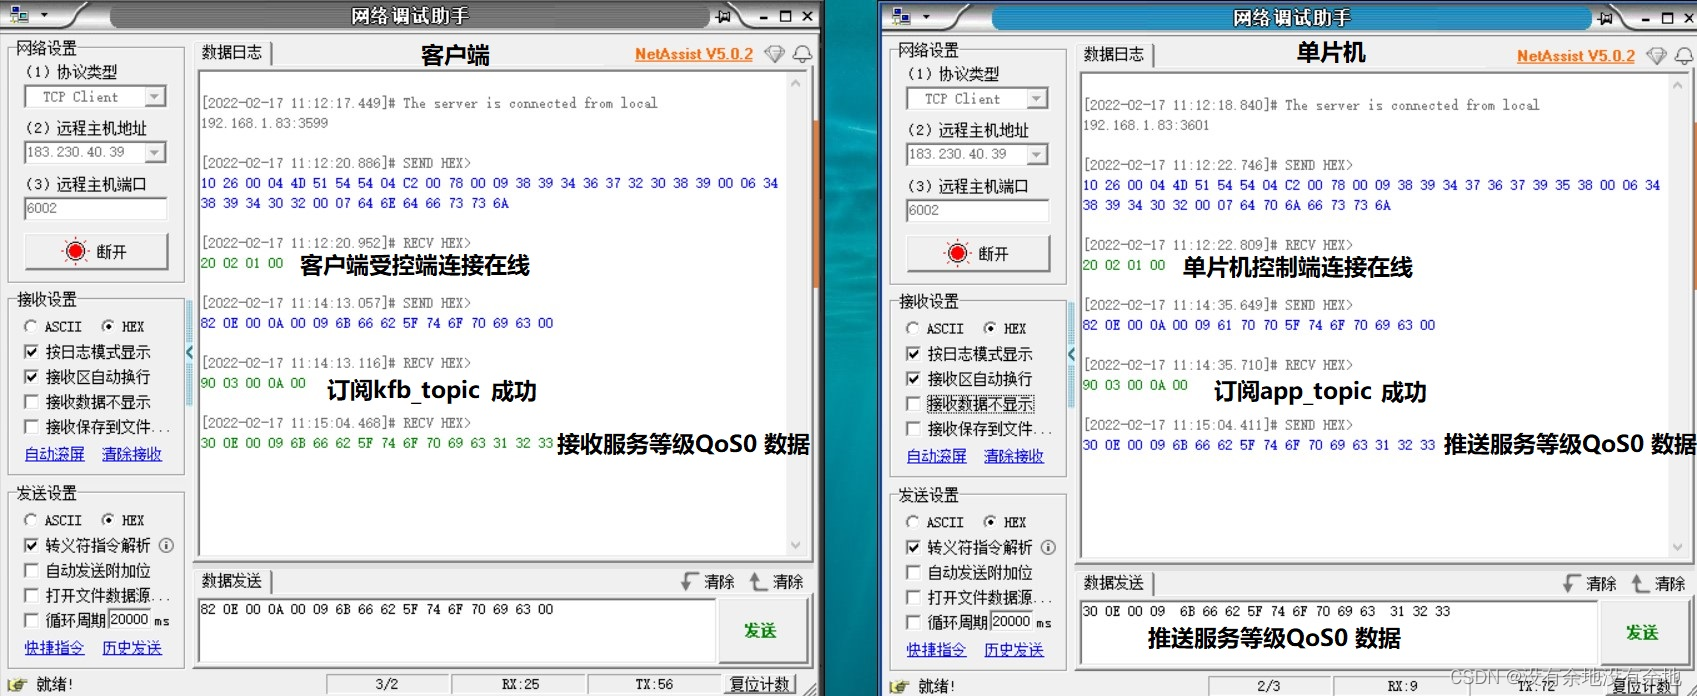This screenshot has height=696, width=1697.
Task: Click red connection indicator in left window
Action: click(75, 251)
